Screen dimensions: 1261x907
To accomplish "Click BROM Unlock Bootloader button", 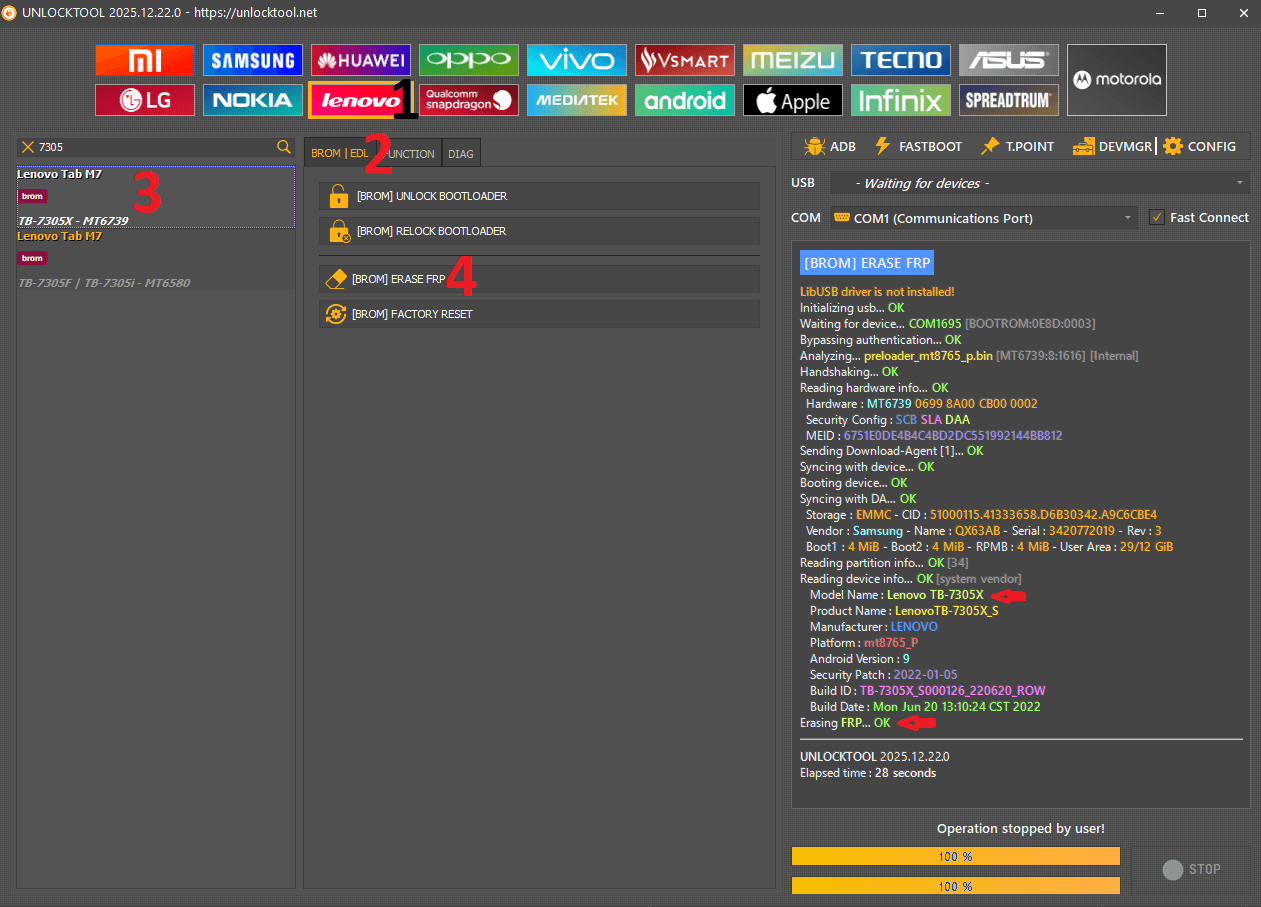I will 539,196.
